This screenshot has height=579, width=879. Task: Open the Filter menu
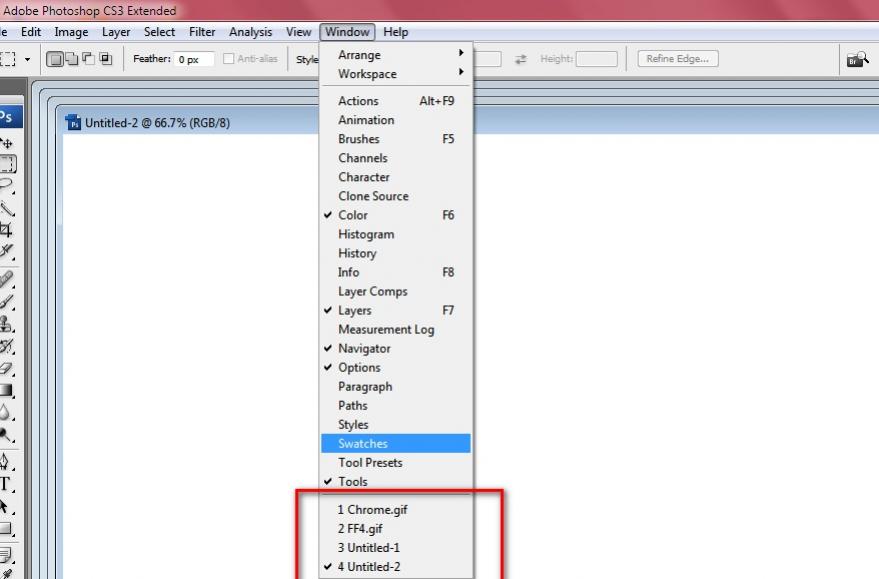[x=202, y=32]
